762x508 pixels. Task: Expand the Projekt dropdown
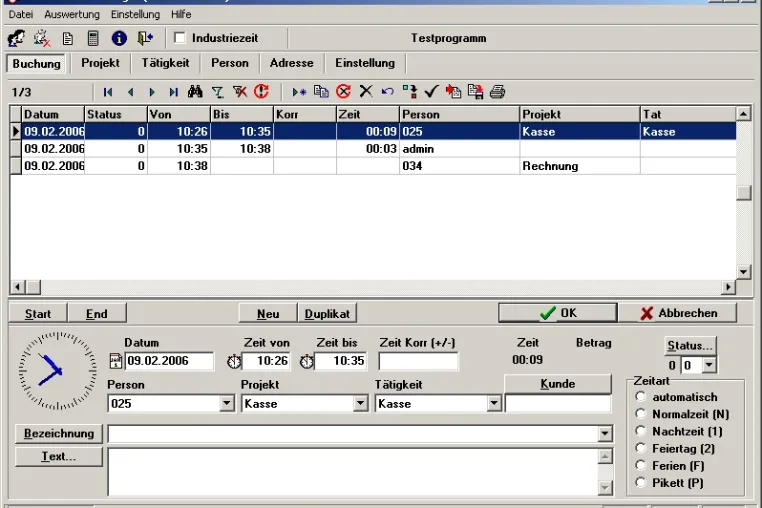click(361, 403)
